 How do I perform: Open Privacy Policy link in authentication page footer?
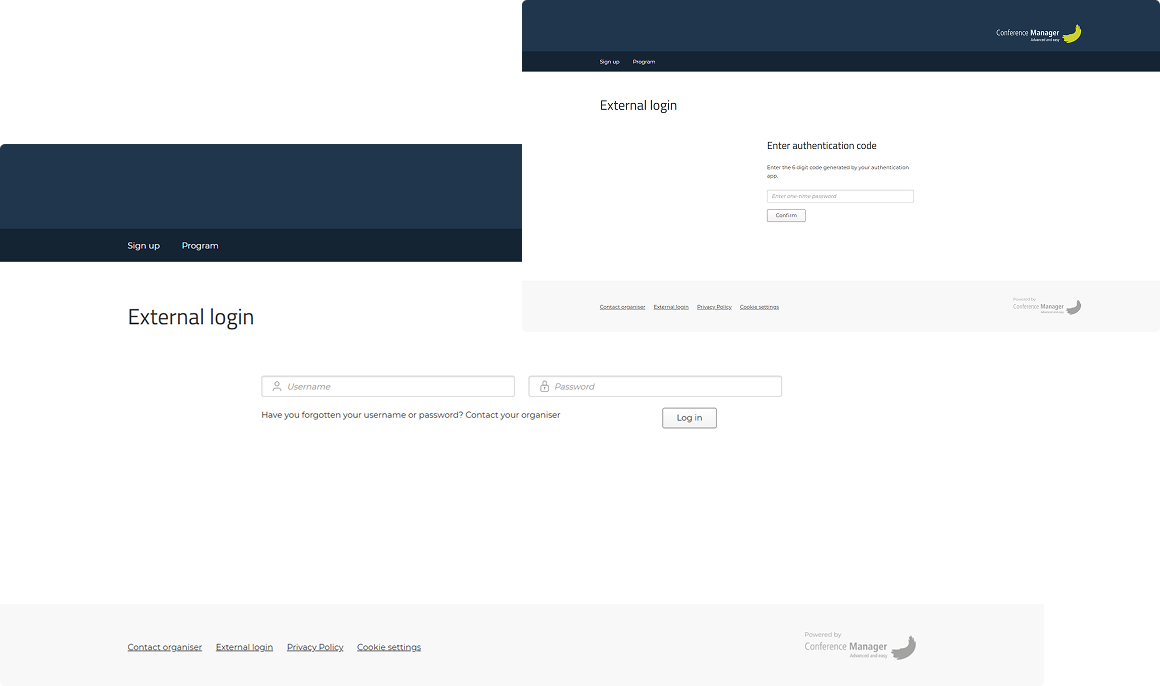pos(714,306)
